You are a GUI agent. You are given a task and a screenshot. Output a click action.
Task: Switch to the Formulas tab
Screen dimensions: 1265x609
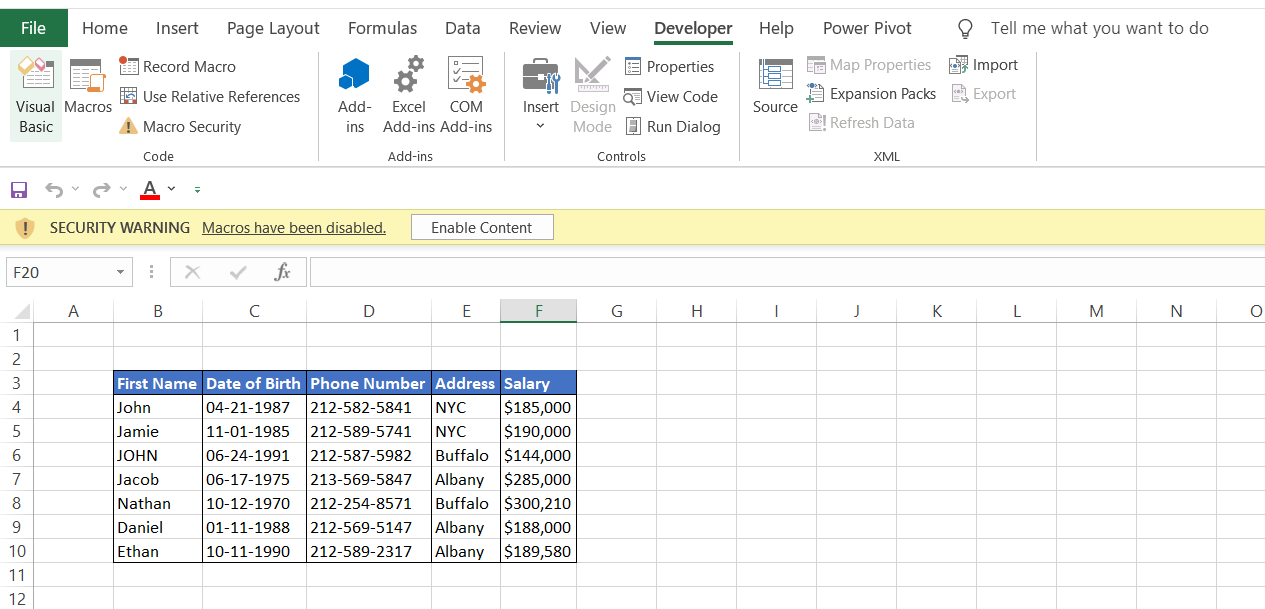tap(382, 28)
